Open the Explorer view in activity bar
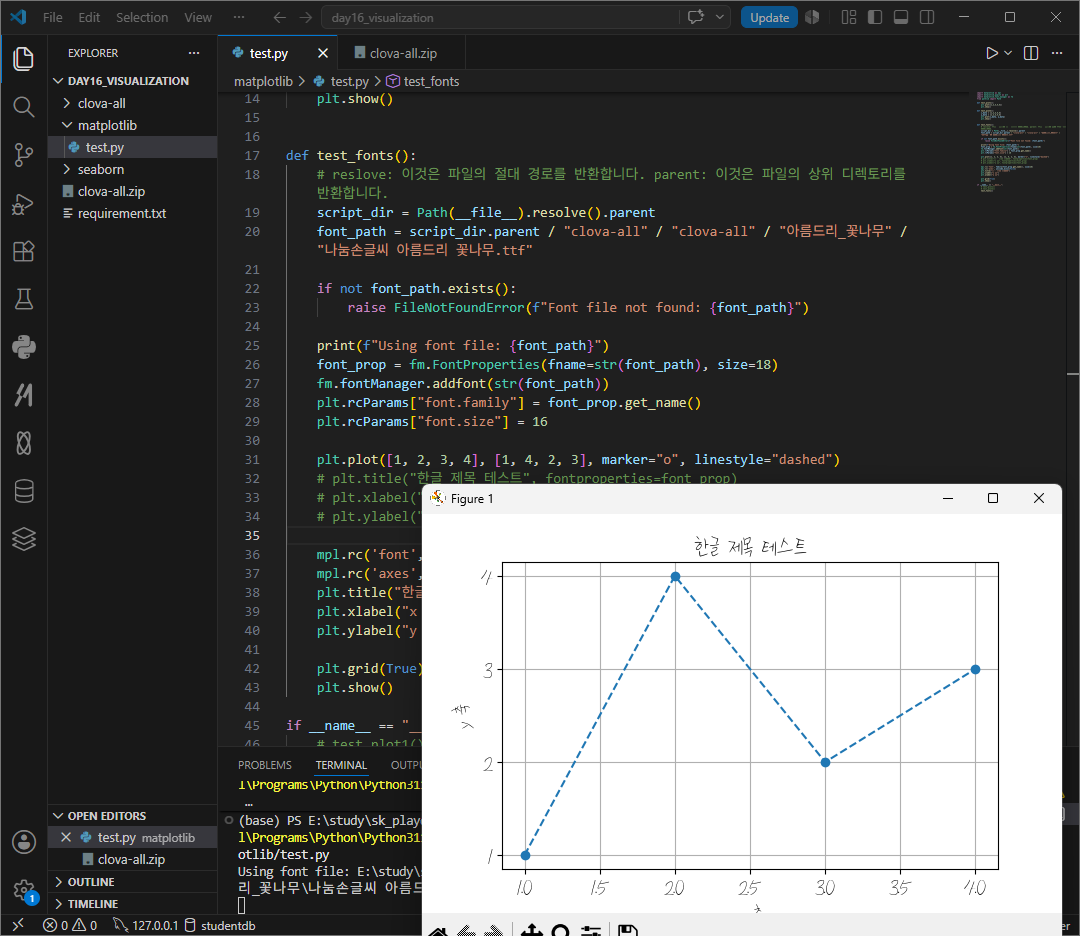1080x936 pixels. pos(23,59)
